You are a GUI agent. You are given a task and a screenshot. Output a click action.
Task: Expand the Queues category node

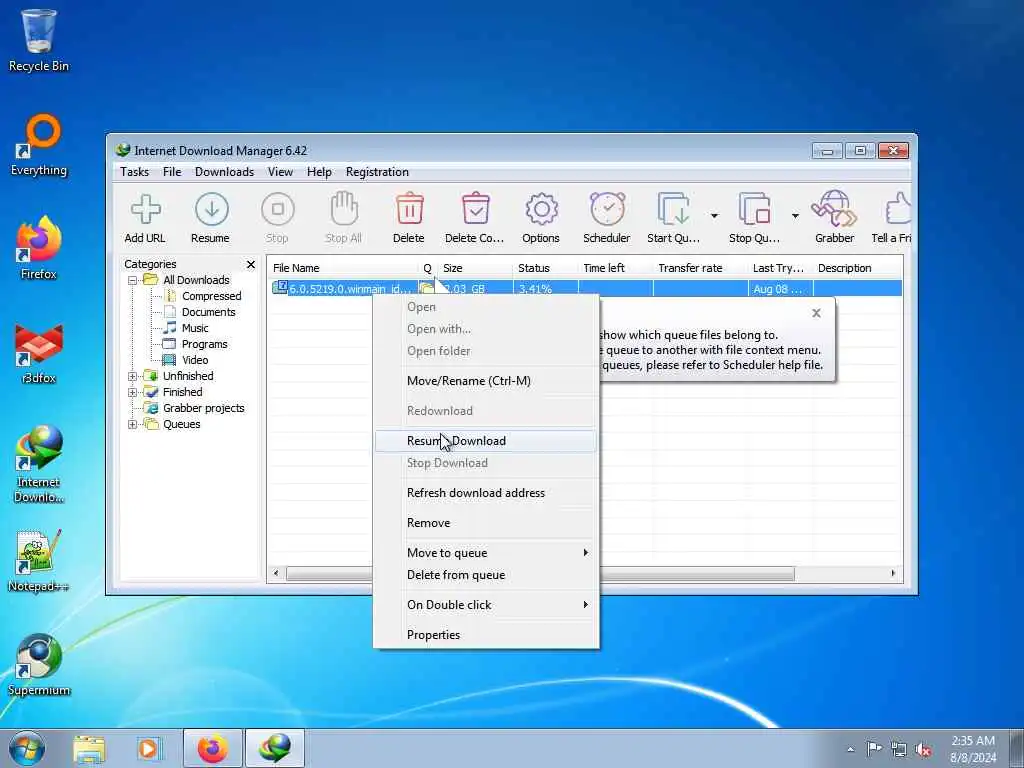pyautogui.click(x=133, y=424)
